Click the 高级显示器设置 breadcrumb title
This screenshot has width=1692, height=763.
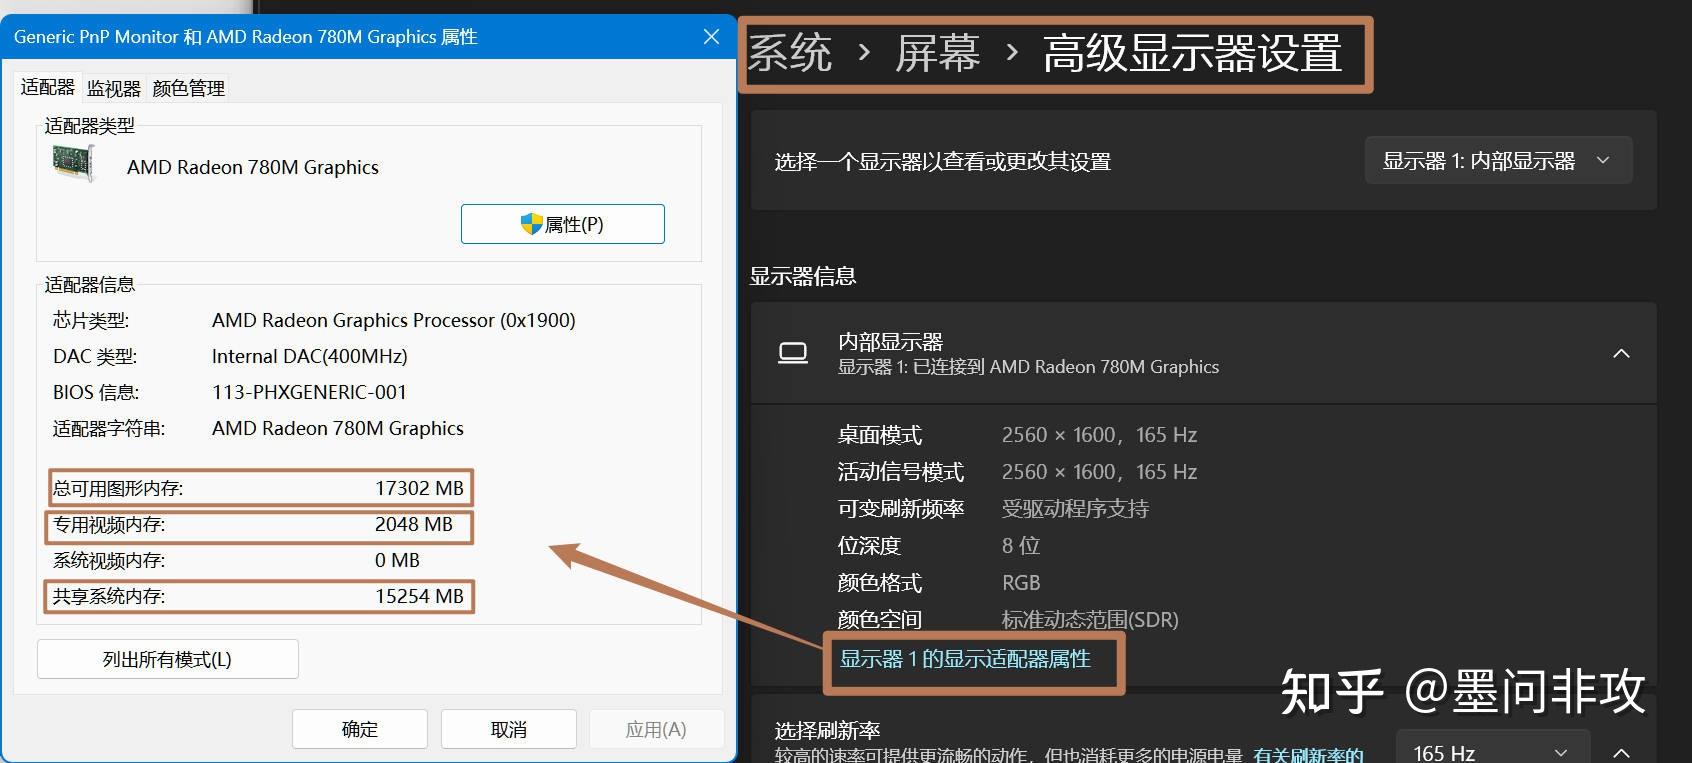coord(1192,53)
